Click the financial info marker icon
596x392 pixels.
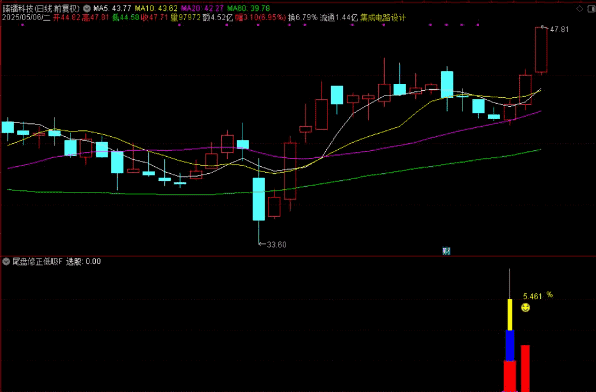point(446,251)
